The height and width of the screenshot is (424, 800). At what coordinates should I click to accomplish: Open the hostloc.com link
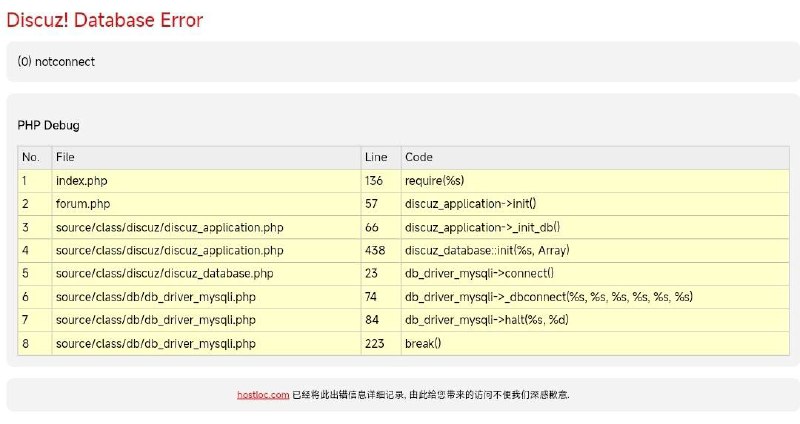[x=263, y=394]
